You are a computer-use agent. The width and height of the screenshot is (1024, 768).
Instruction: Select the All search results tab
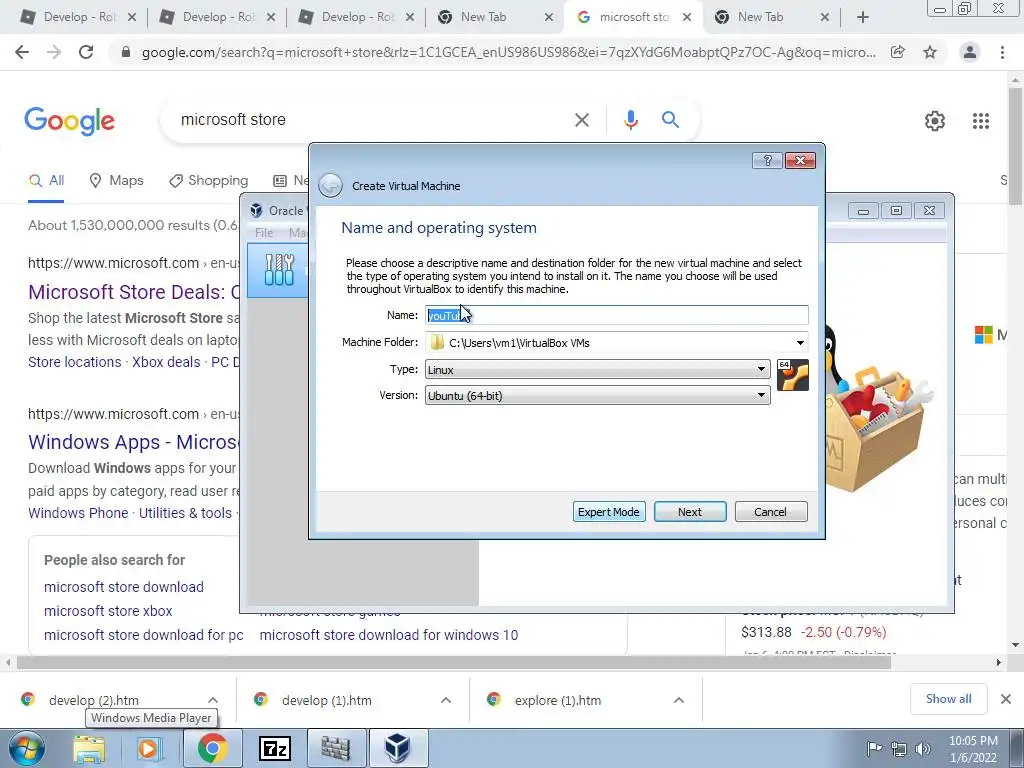46,181
